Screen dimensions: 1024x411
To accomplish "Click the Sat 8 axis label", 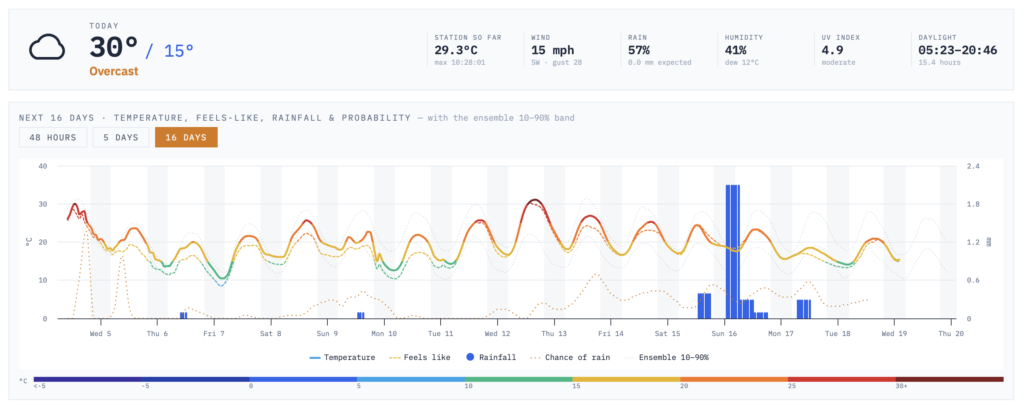I will click(270, 333).
